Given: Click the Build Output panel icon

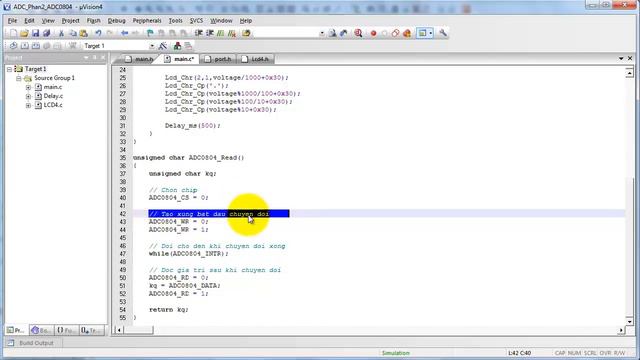Looking at the screenshot, I should (11, 343).
